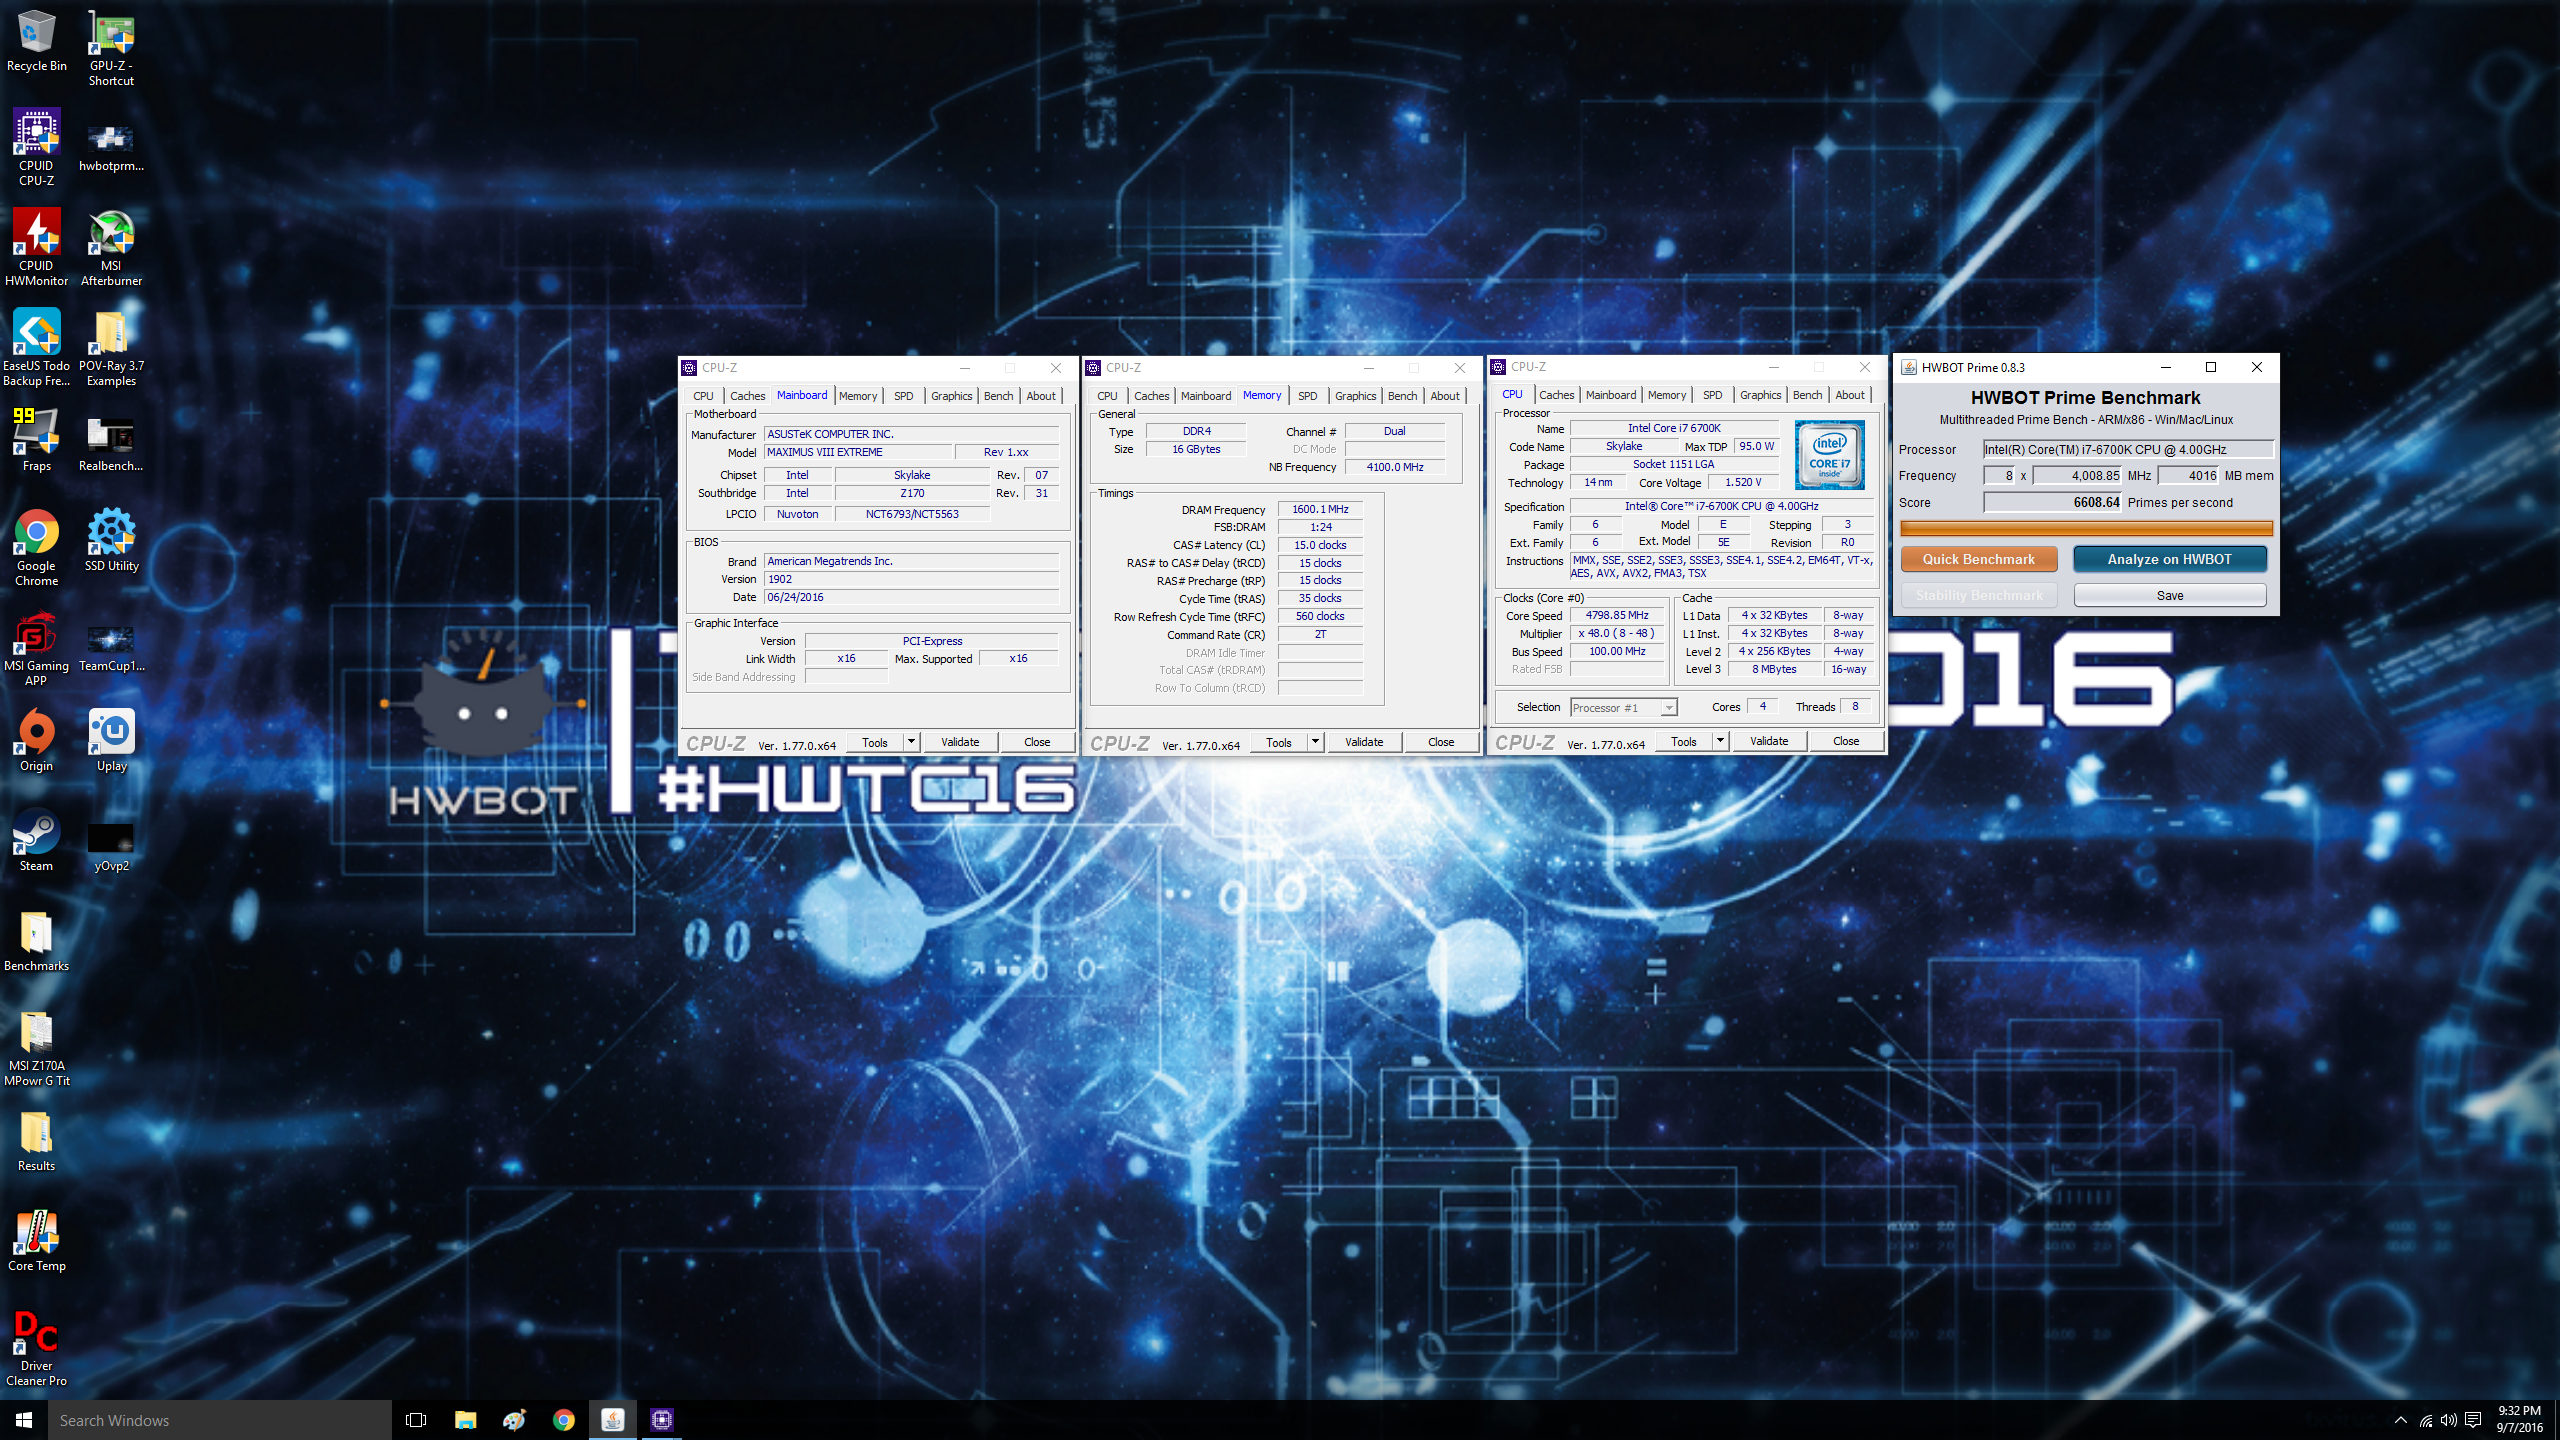Open the Benchmarks folder icon
Screen dimensions: 2560x1440
[x=37, y=940]
